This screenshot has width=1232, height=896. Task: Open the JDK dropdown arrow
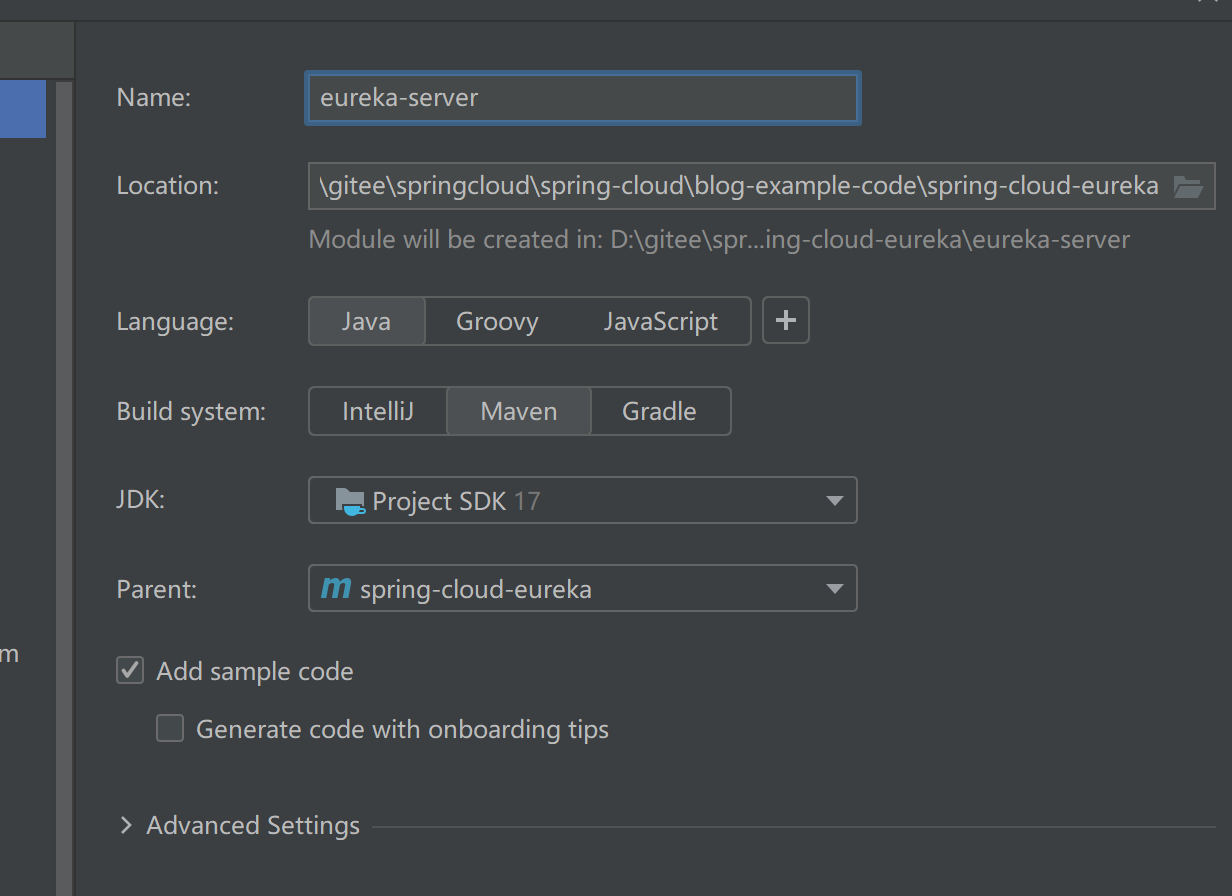pos(834,501)
